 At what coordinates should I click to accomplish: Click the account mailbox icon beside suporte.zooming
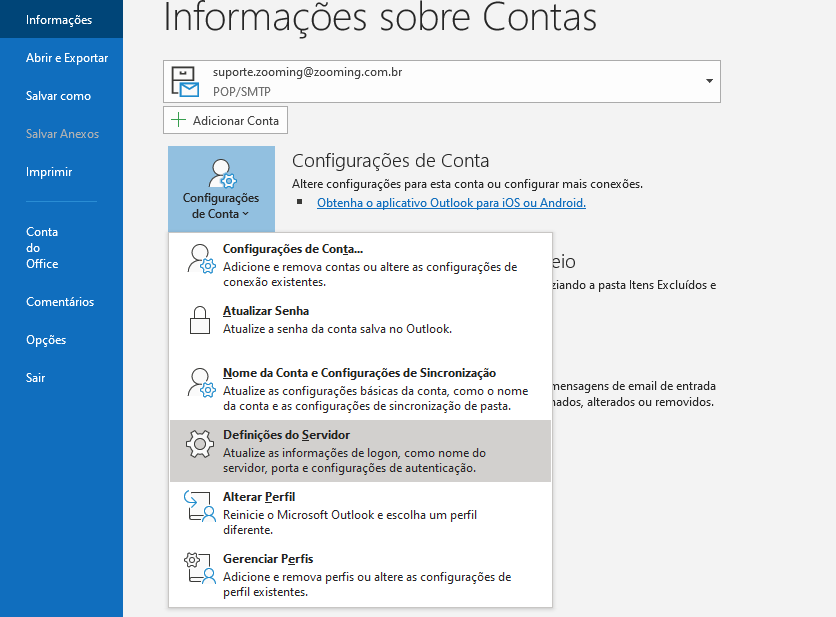click(x=184, y=82)
